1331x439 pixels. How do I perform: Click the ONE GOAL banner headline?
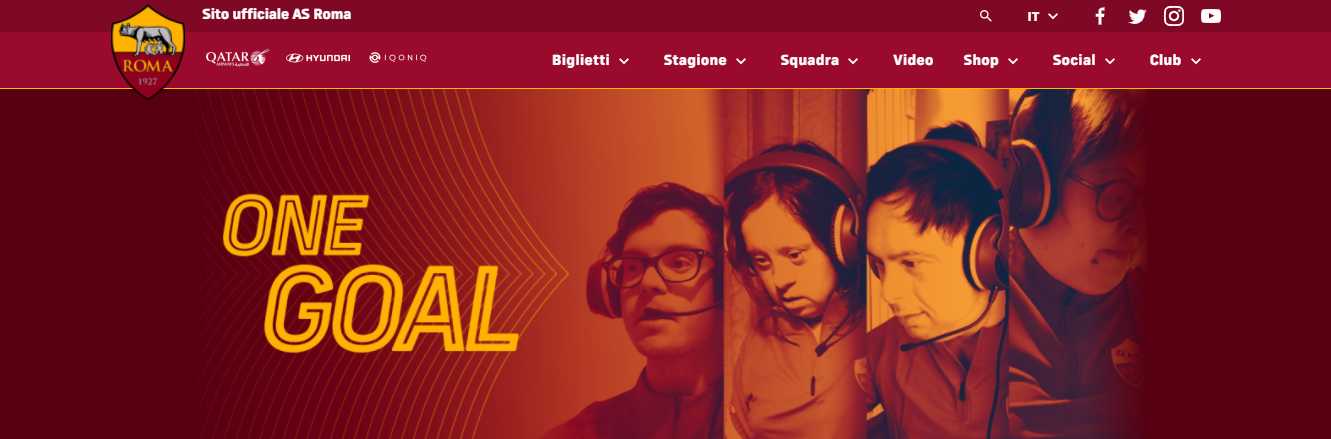tap(370, 270)
